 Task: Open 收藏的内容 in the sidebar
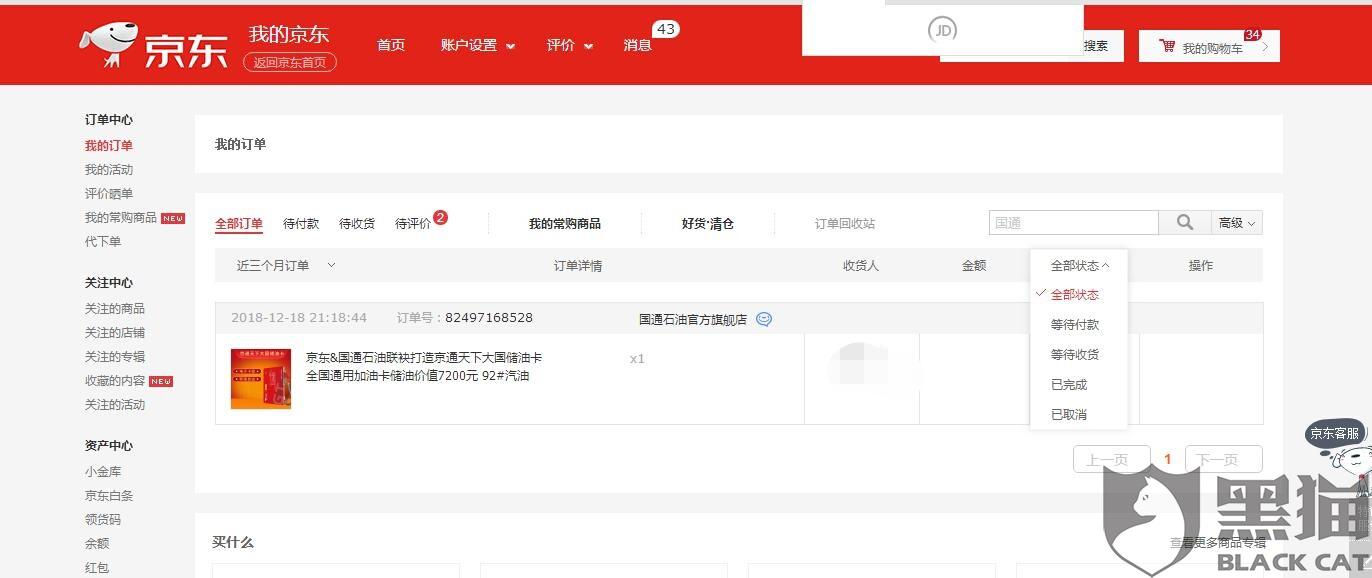pos(115,380)
